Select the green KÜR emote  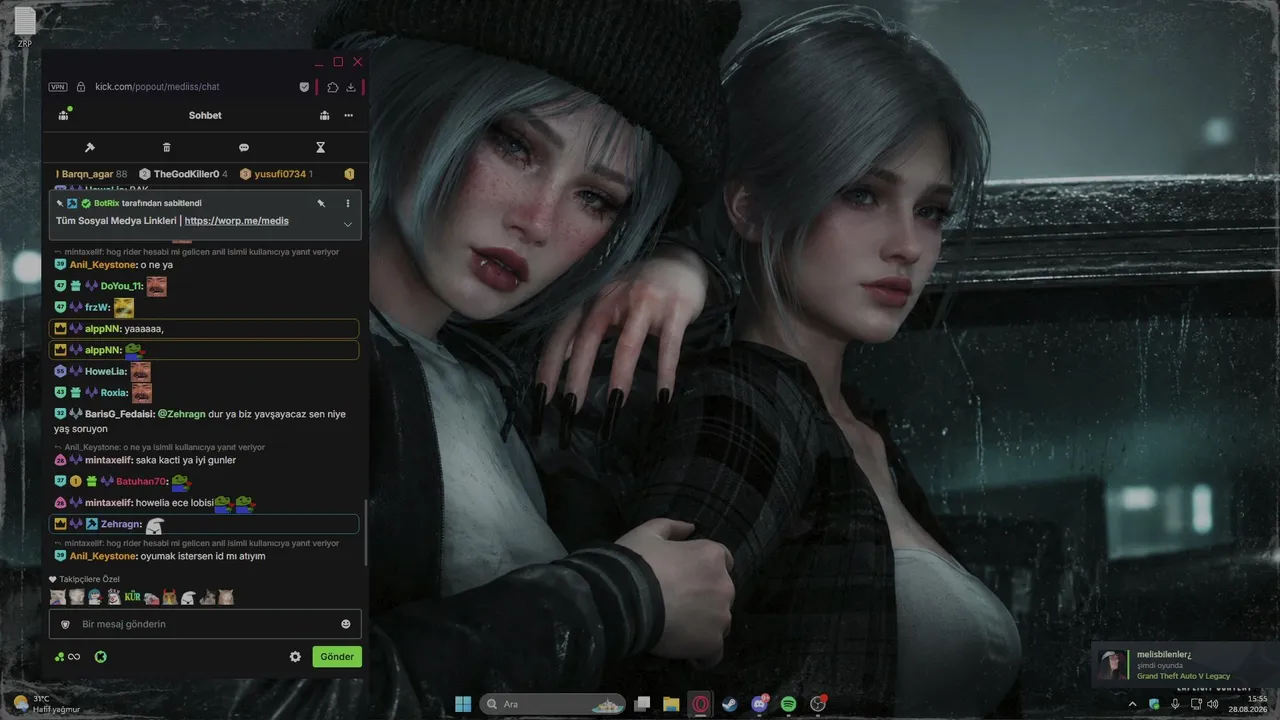coord(133,597)
